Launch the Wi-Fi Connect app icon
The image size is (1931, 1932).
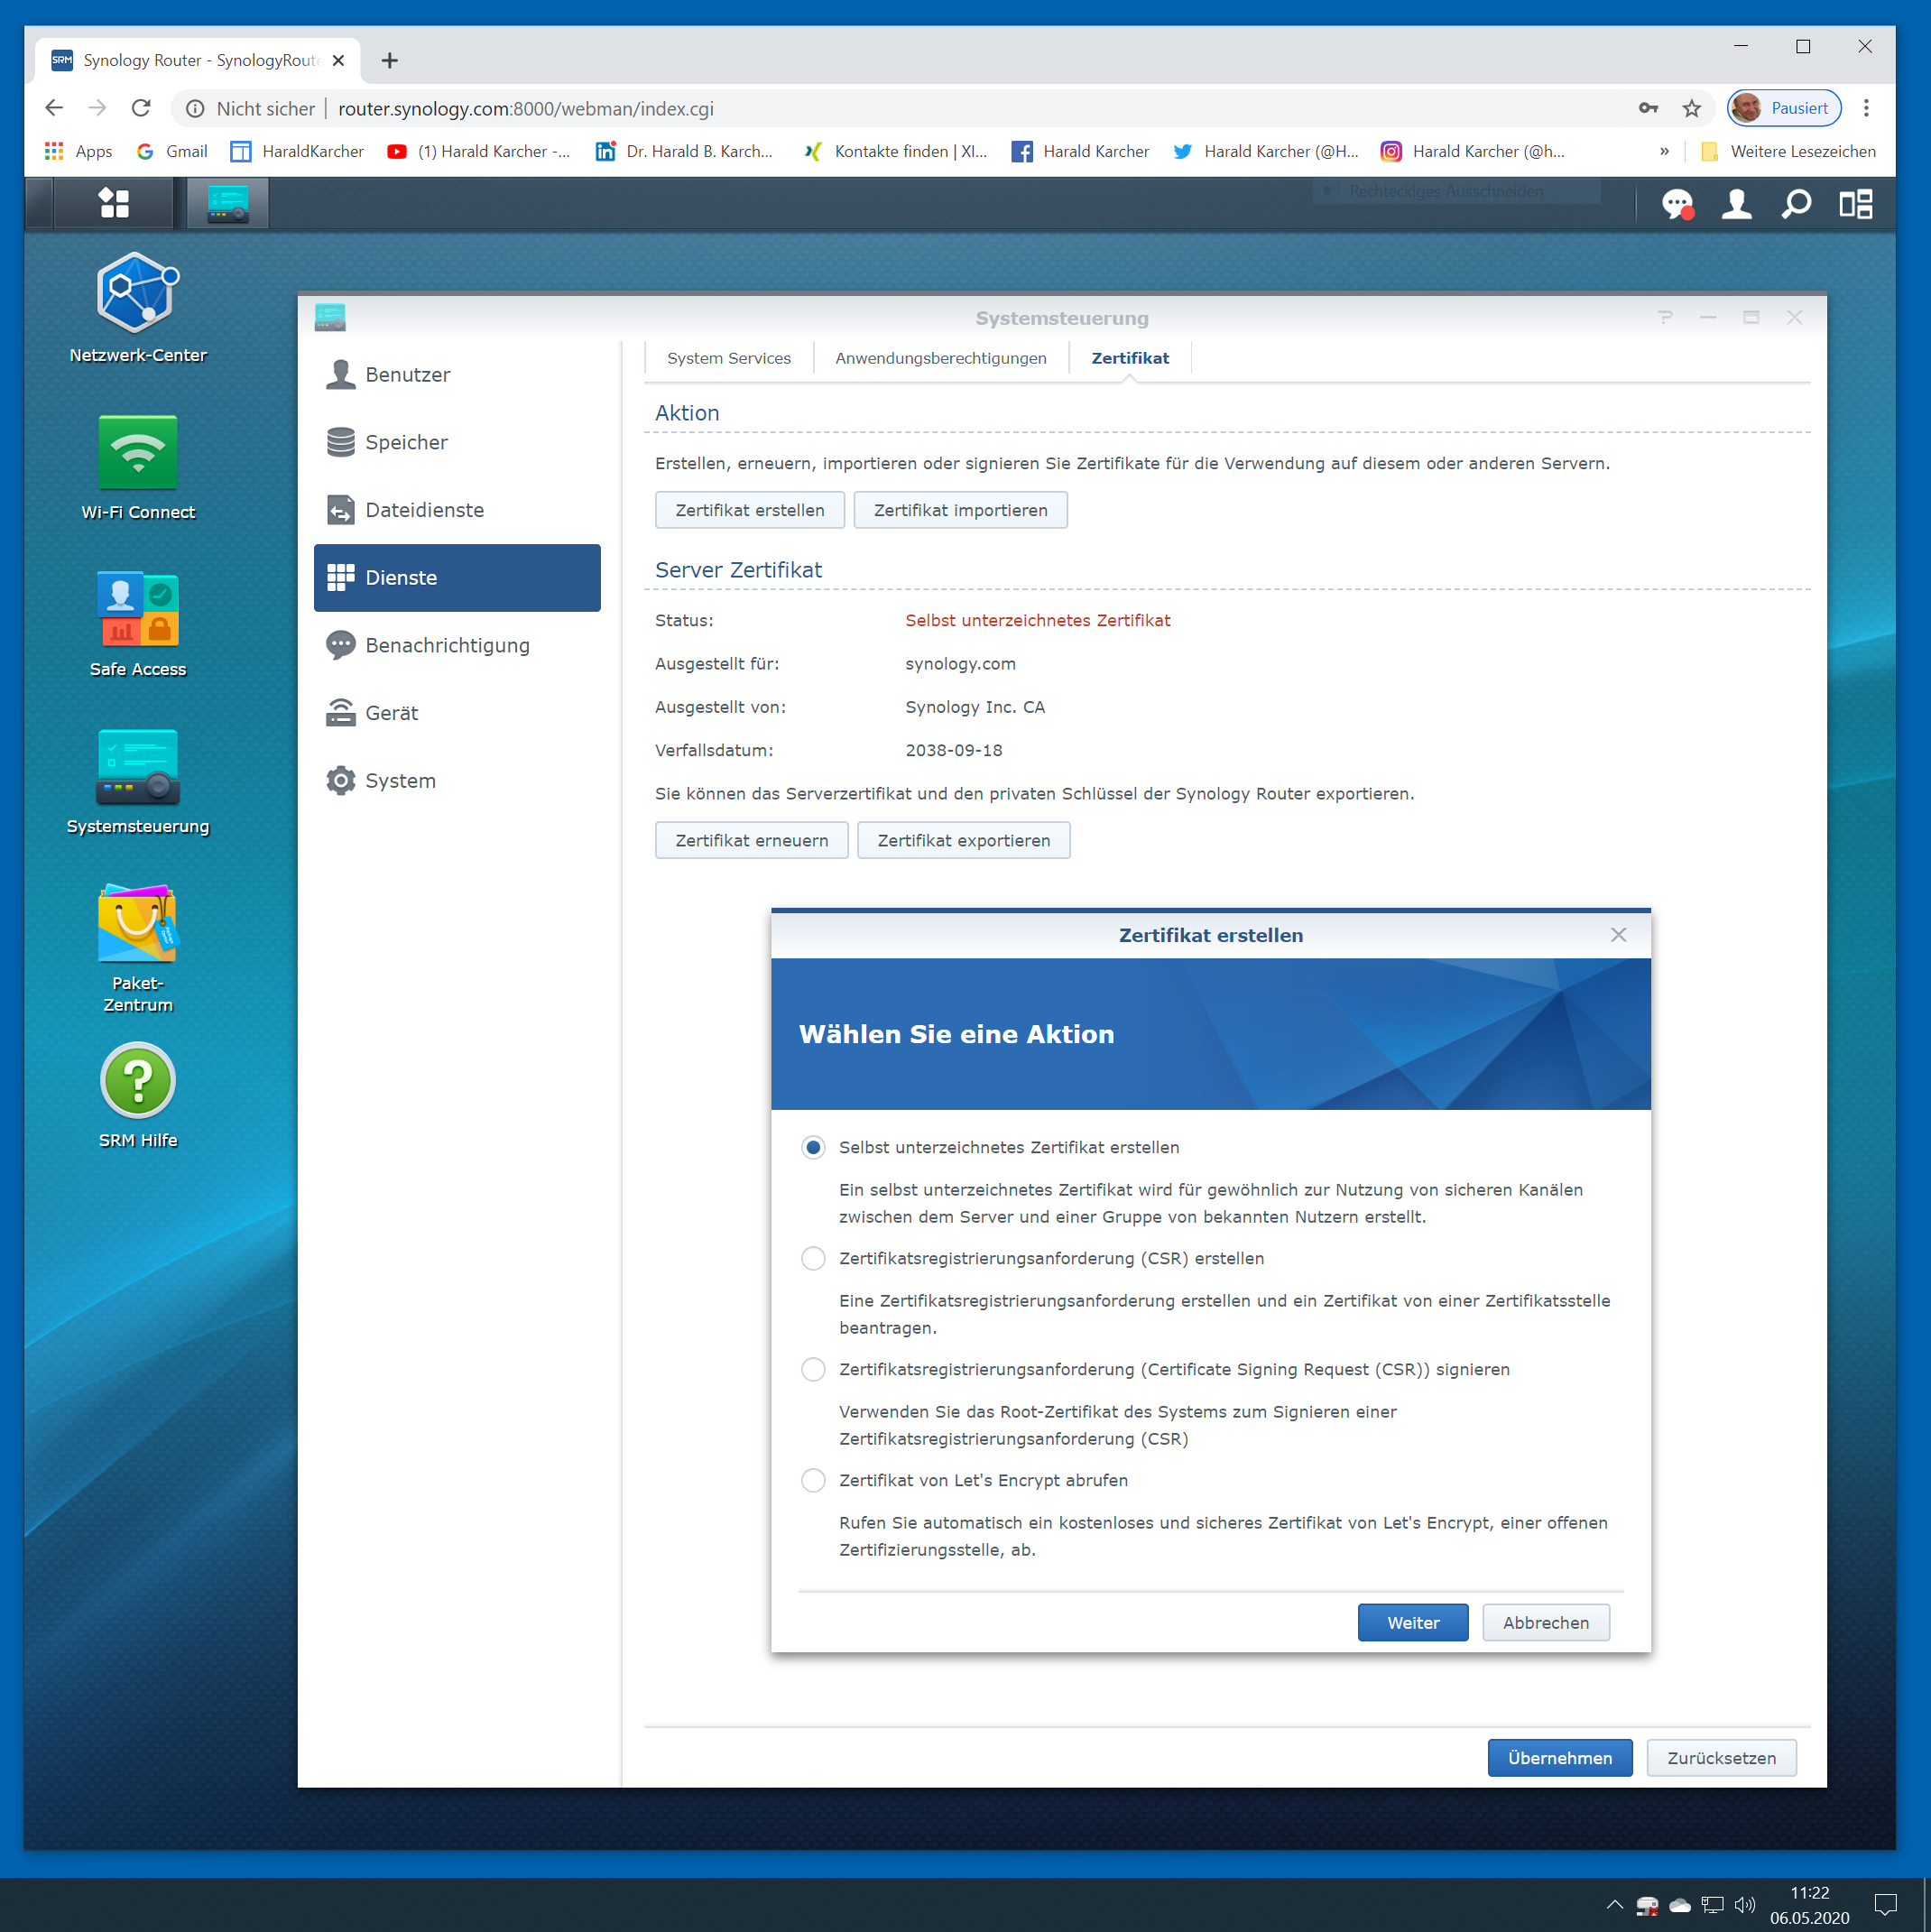[138, 453]
